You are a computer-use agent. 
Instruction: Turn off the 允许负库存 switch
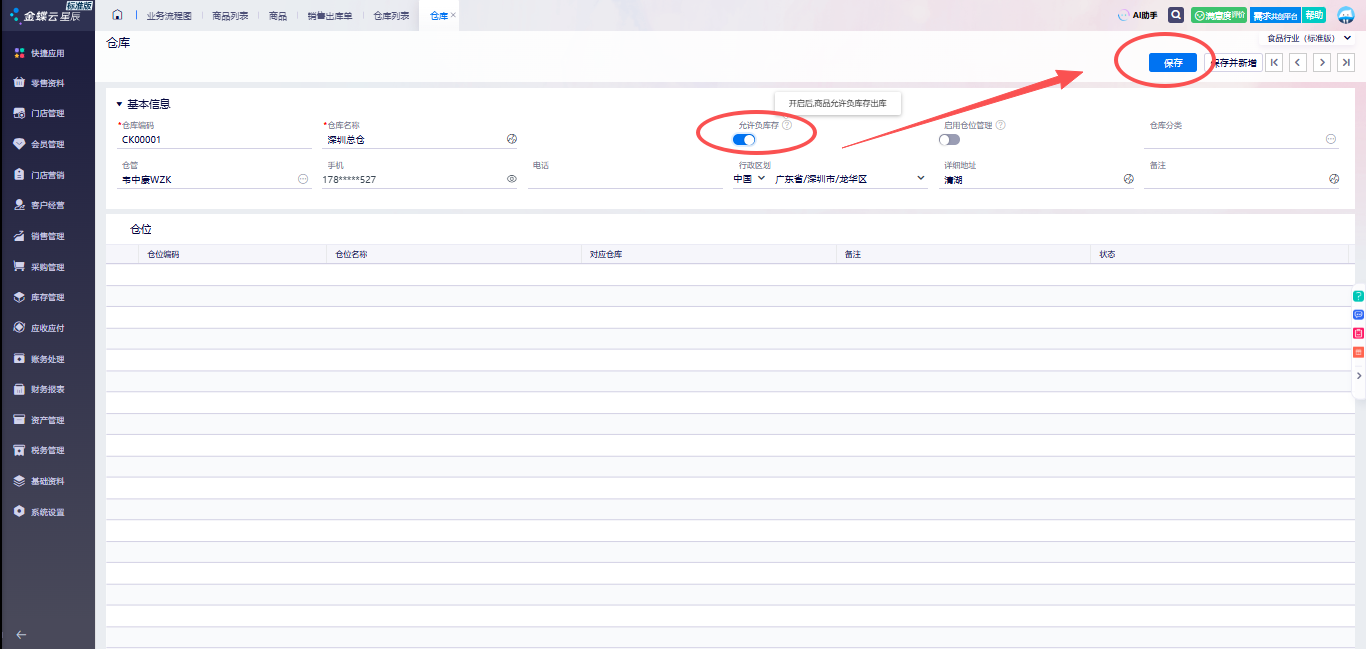pos(744,140)
